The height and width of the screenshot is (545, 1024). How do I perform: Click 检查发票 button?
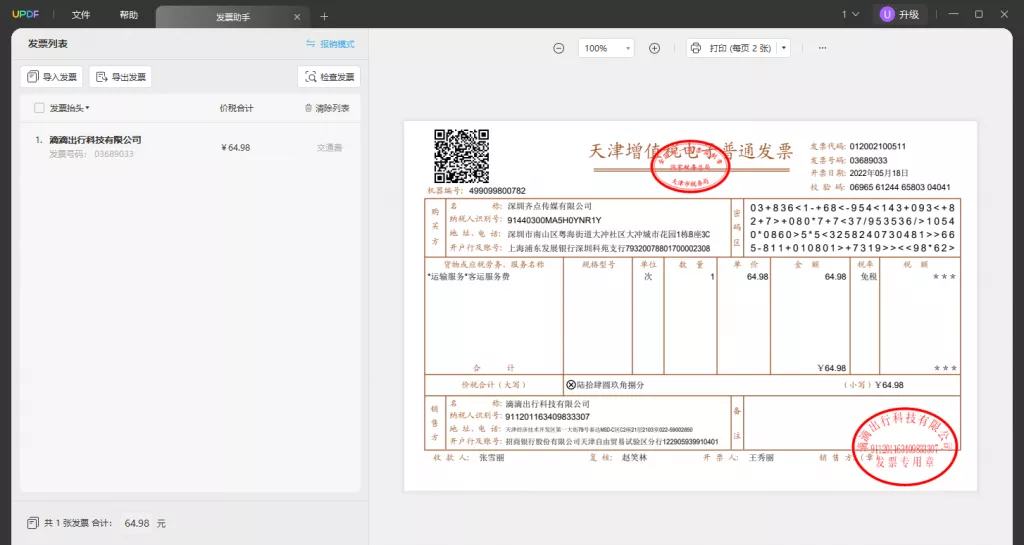[329, 77]
